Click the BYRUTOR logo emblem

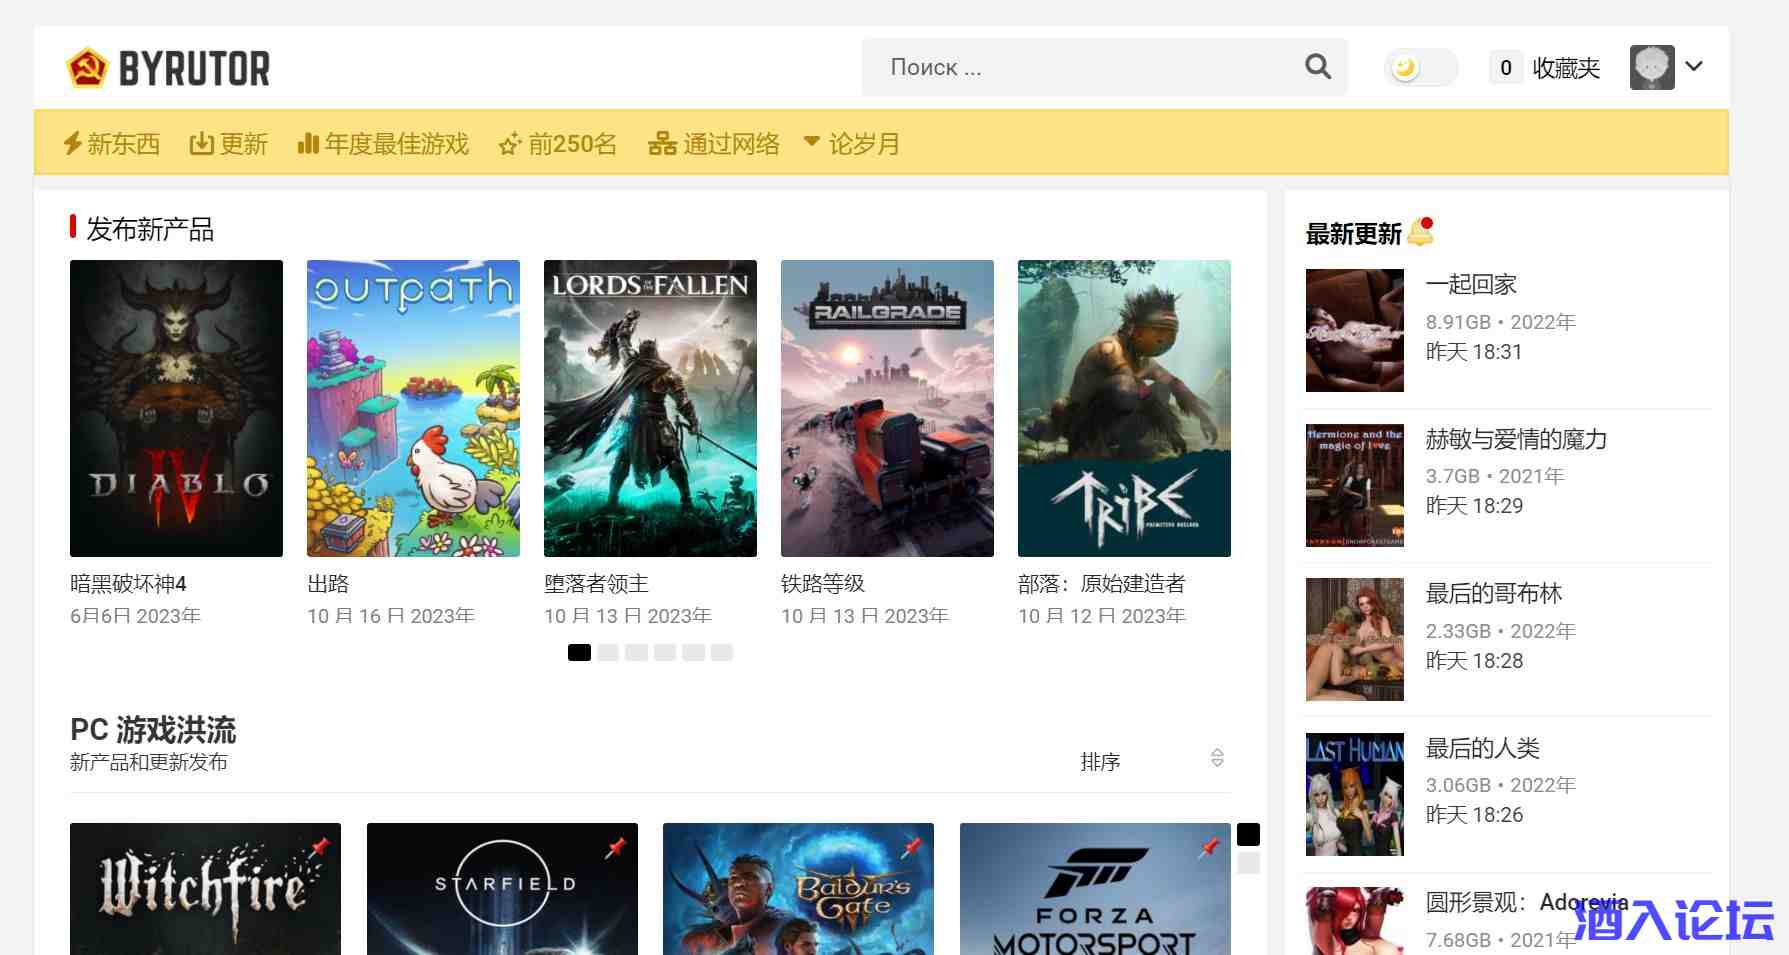87,68
